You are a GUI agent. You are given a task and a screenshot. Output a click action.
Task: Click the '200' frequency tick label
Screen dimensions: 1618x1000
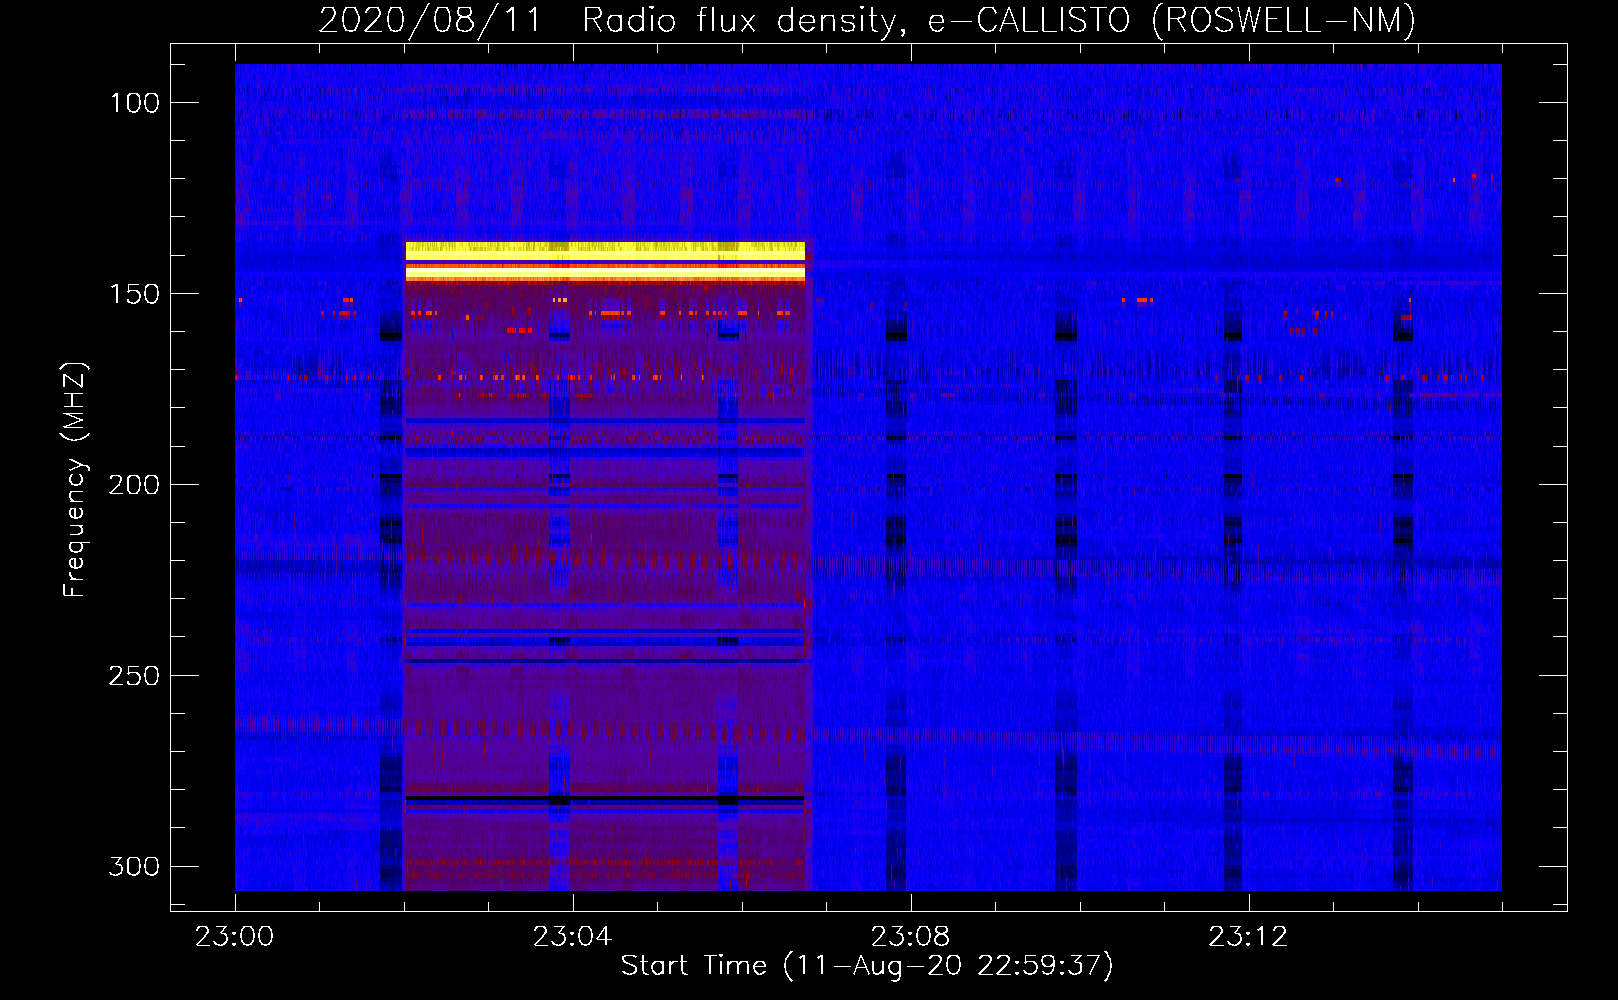tap(134, 485)
